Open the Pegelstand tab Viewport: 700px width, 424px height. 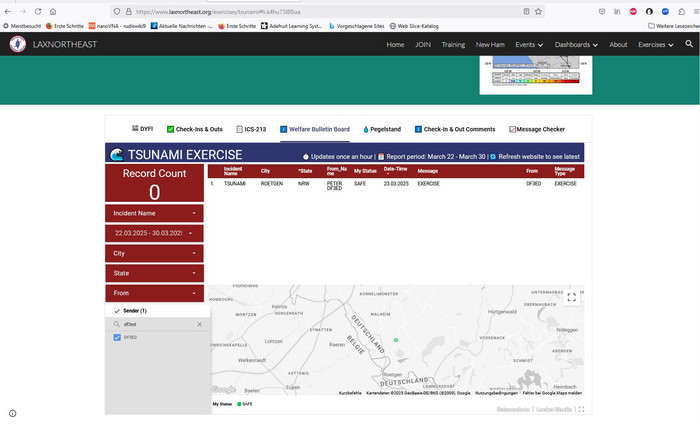(x=382, y=129)
